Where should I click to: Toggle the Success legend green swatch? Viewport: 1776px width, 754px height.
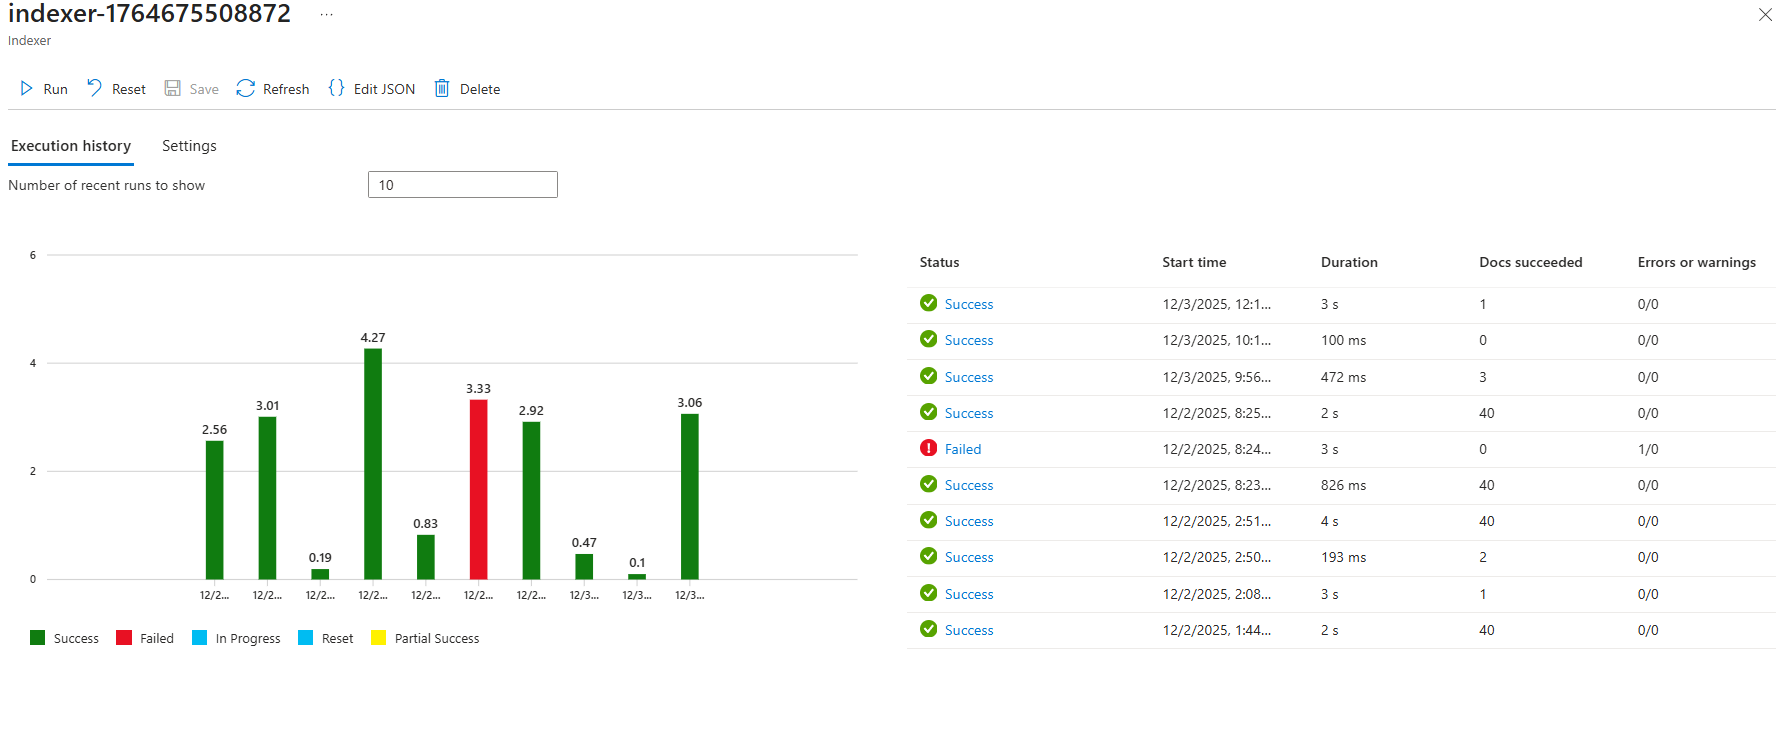coord(38,638)
